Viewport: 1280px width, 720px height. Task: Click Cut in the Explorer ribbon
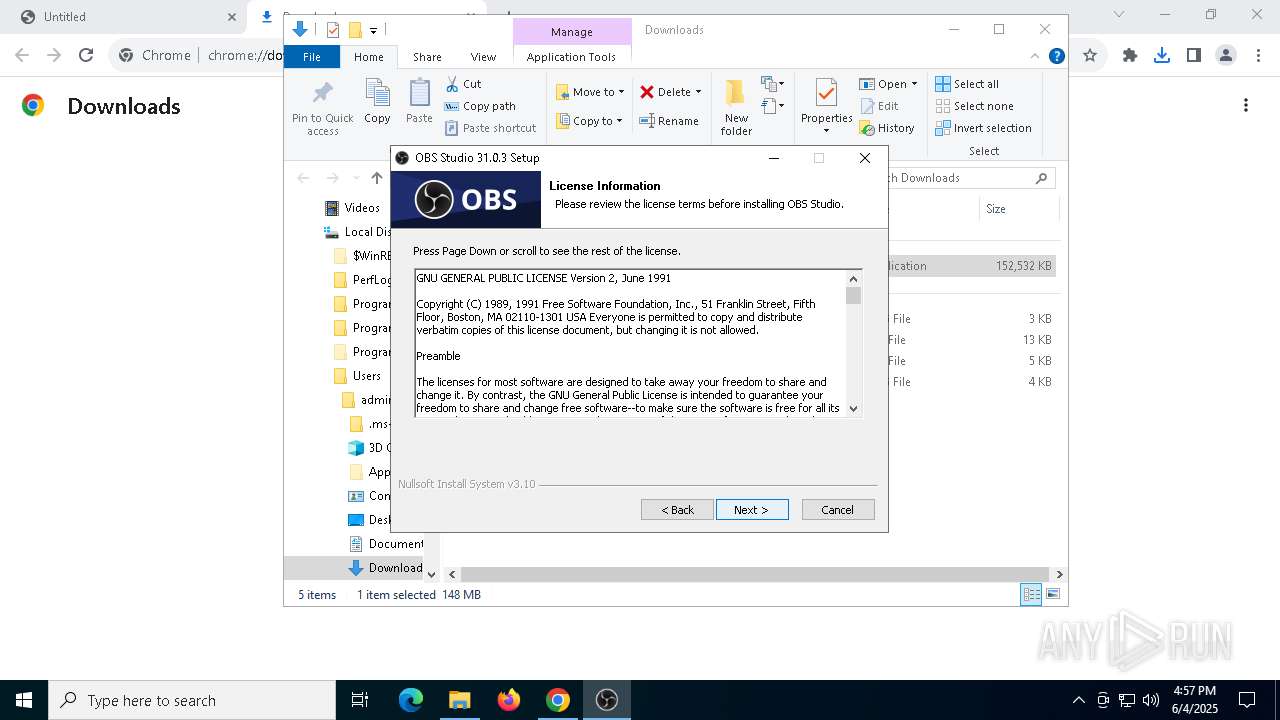pyautogui.click(x=464, y=84)
